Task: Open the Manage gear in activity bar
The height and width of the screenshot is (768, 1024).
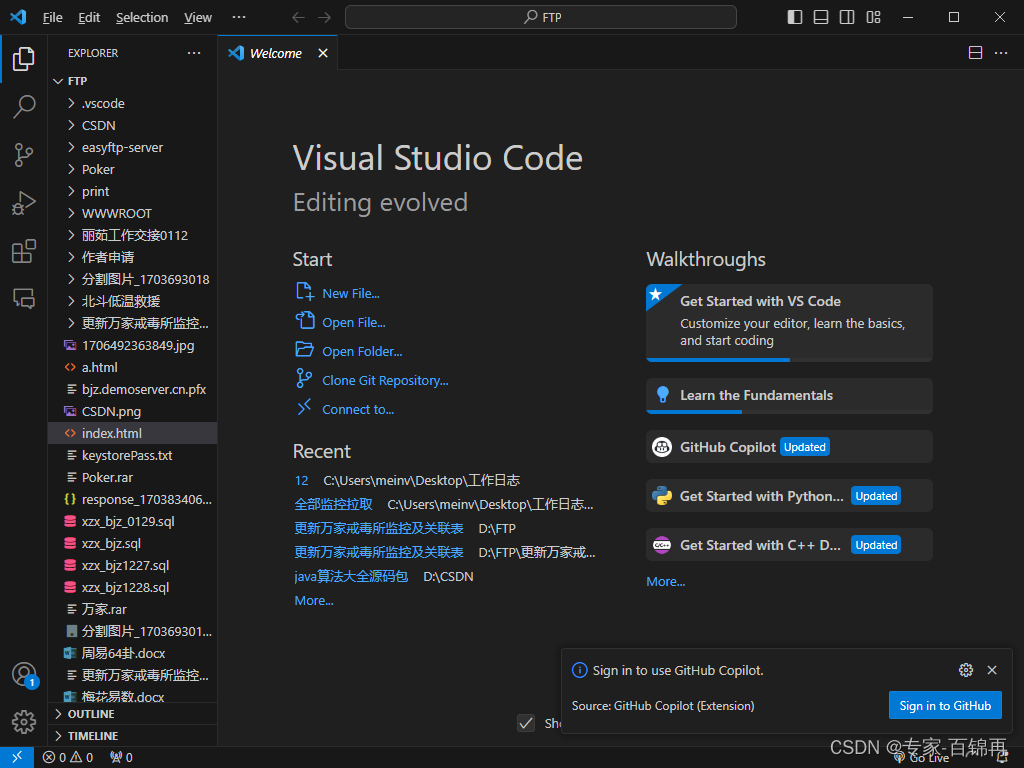Action: point(24,722)
